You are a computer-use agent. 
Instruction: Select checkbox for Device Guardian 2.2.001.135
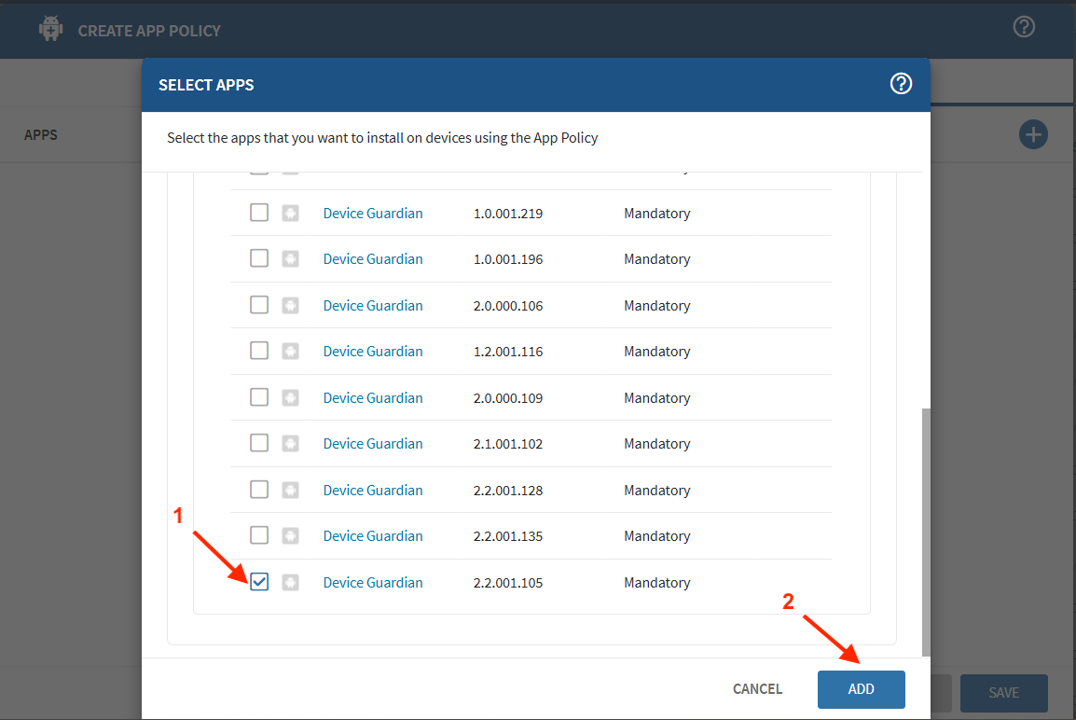point(259,535)
